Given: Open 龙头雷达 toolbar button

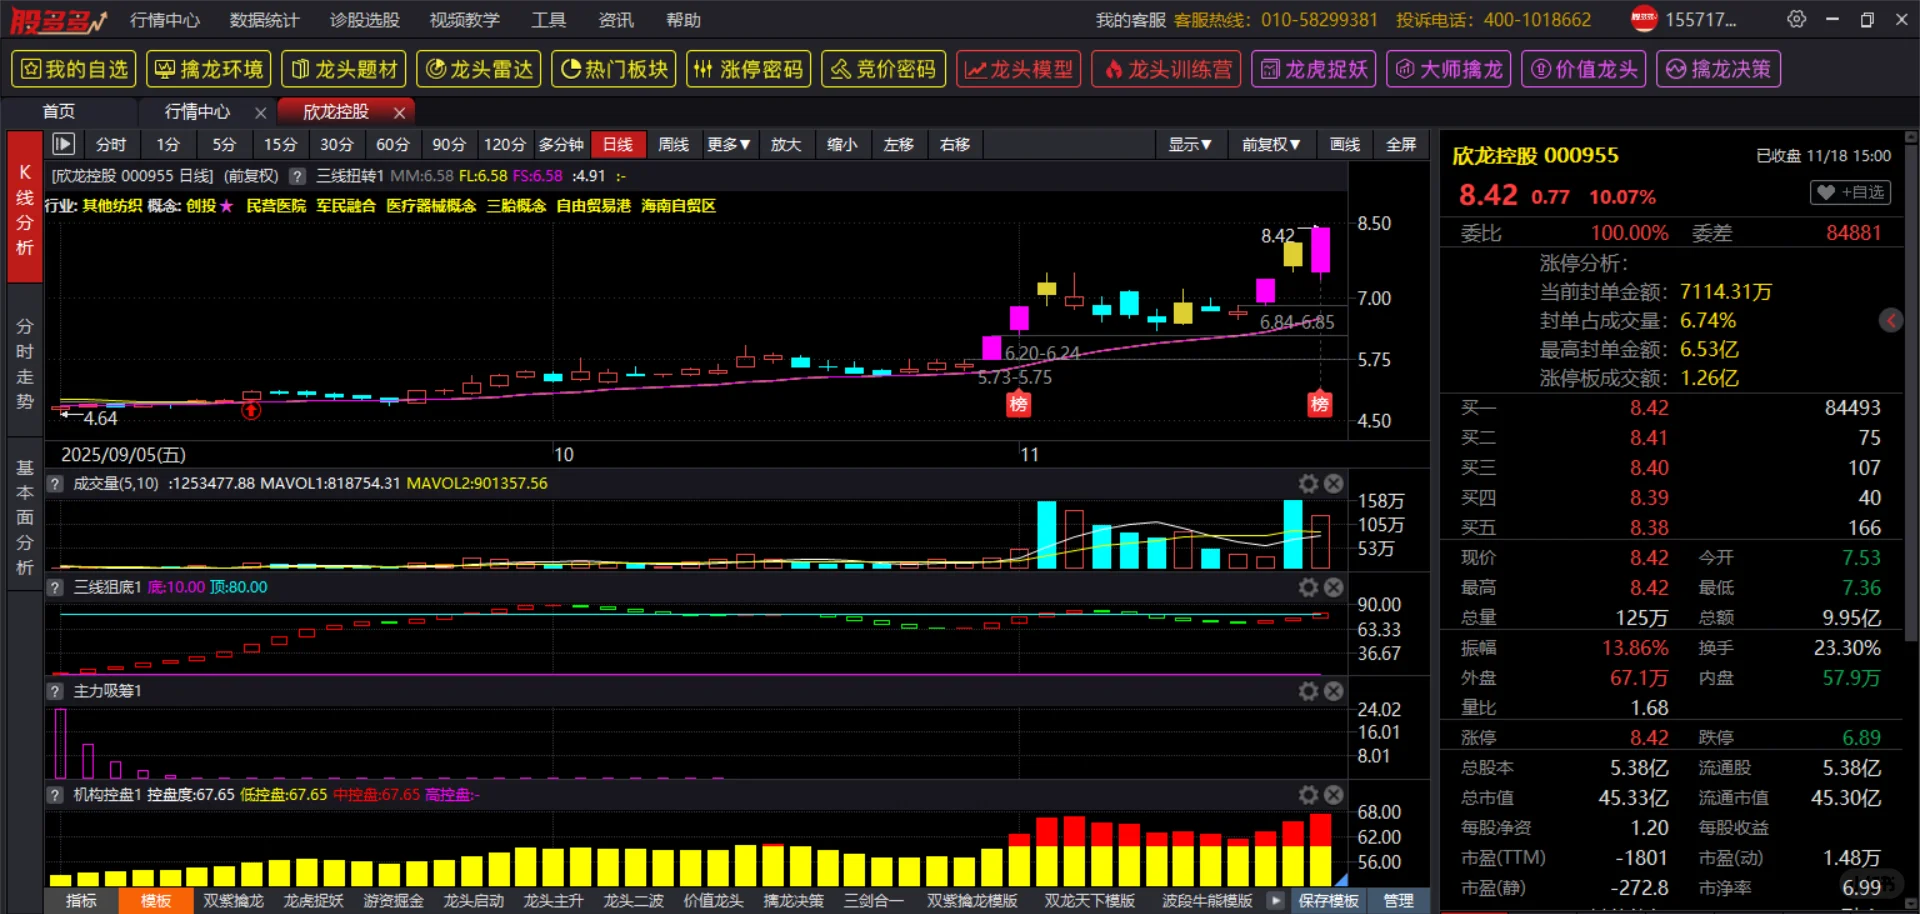Looking at the screenshot, I should tap(479, 69).
